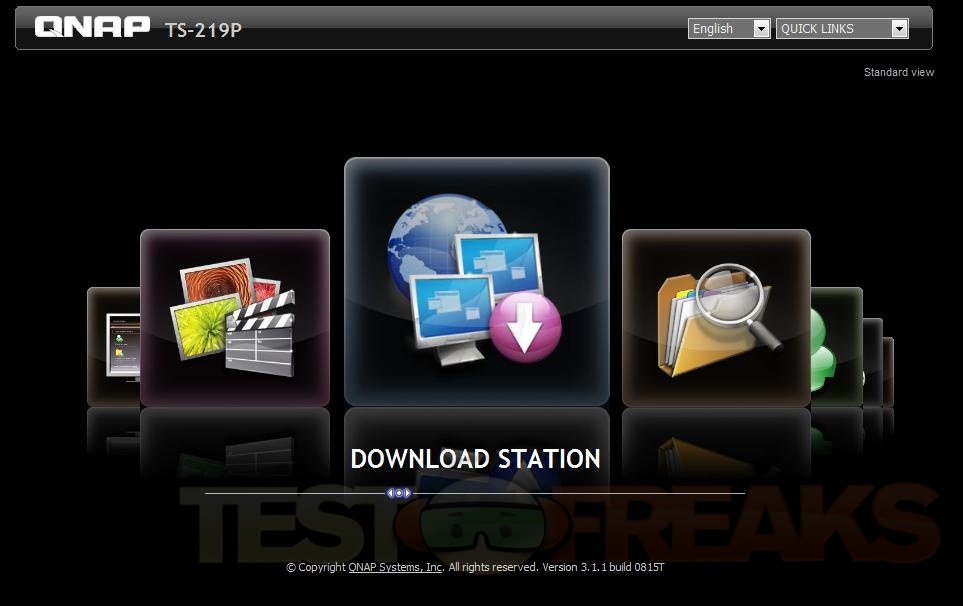This screenshot has height=606, width=963.
Task: Click the QNAP logo in the header
Action: click(x=92, y=27)
